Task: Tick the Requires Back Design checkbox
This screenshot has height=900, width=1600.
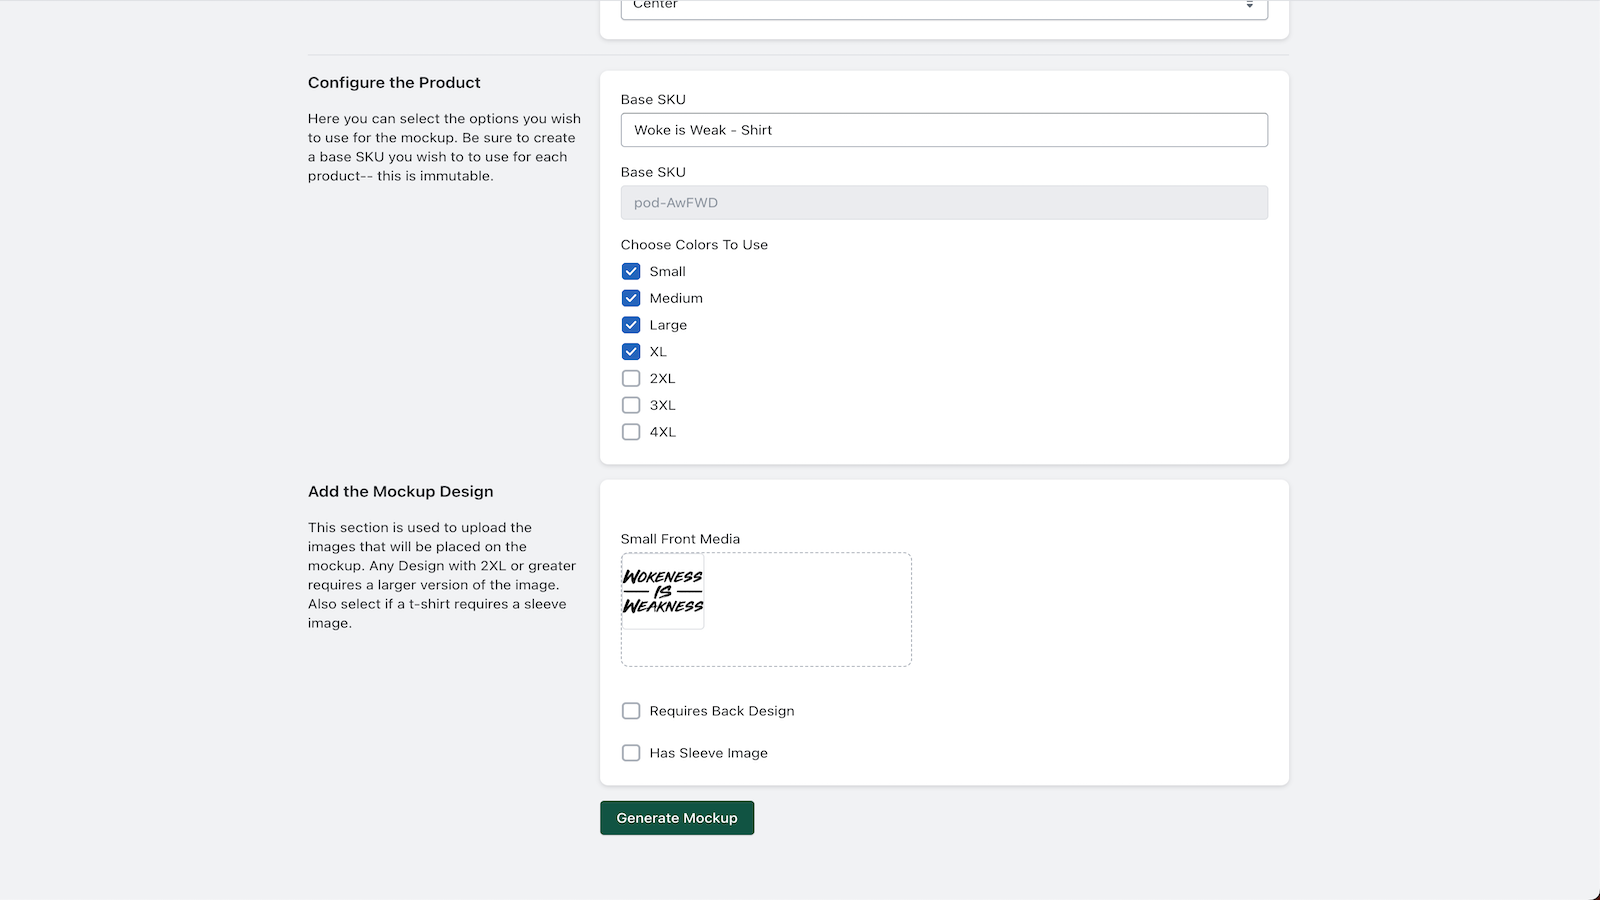Action: tap(631, 711)
